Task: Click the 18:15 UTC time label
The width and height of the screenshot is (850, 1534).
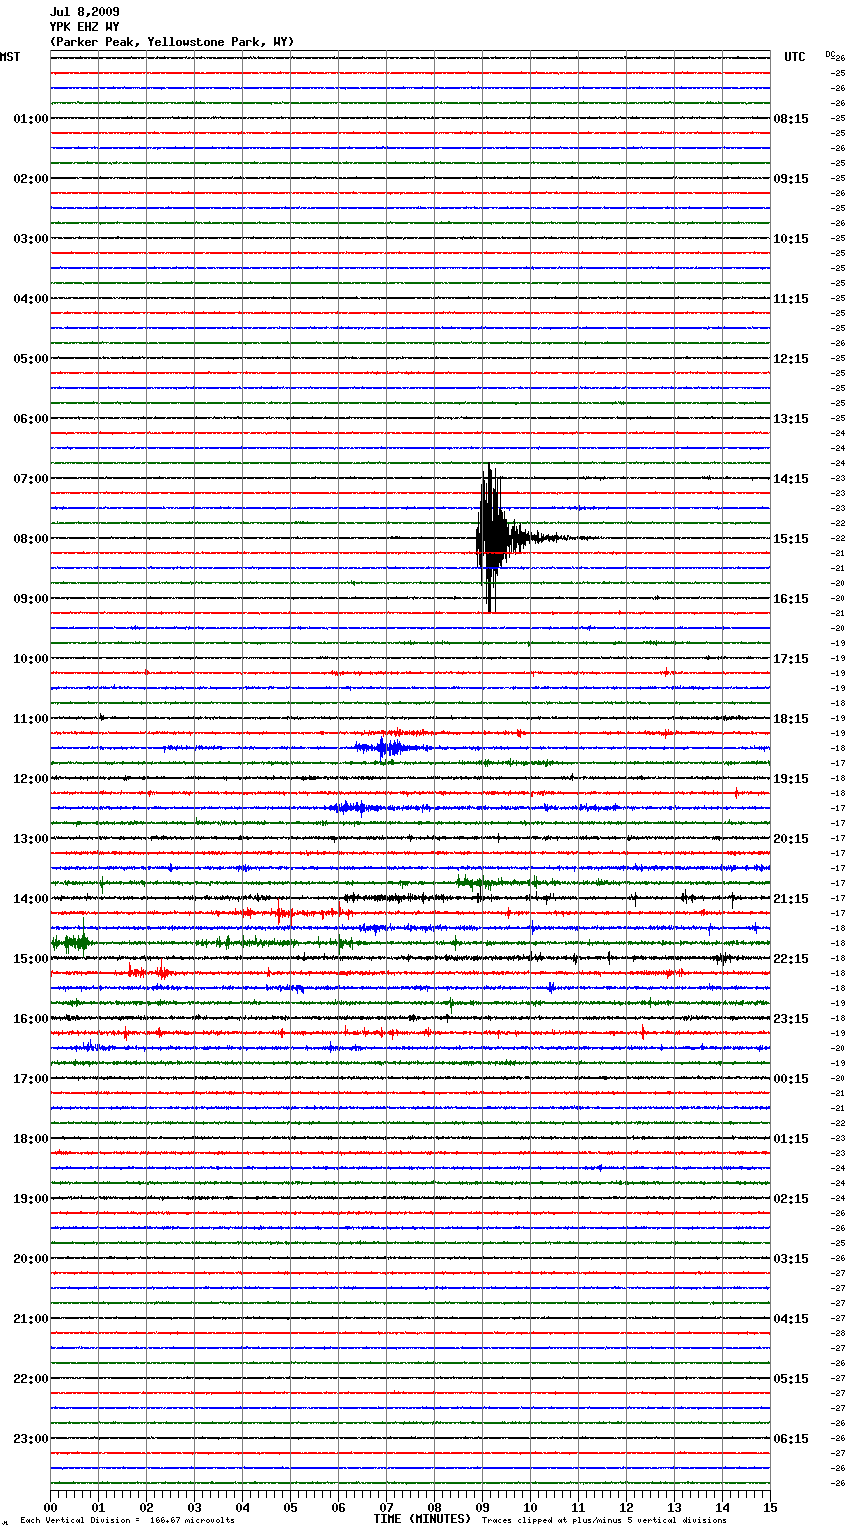Action: (x=791, y=719)
